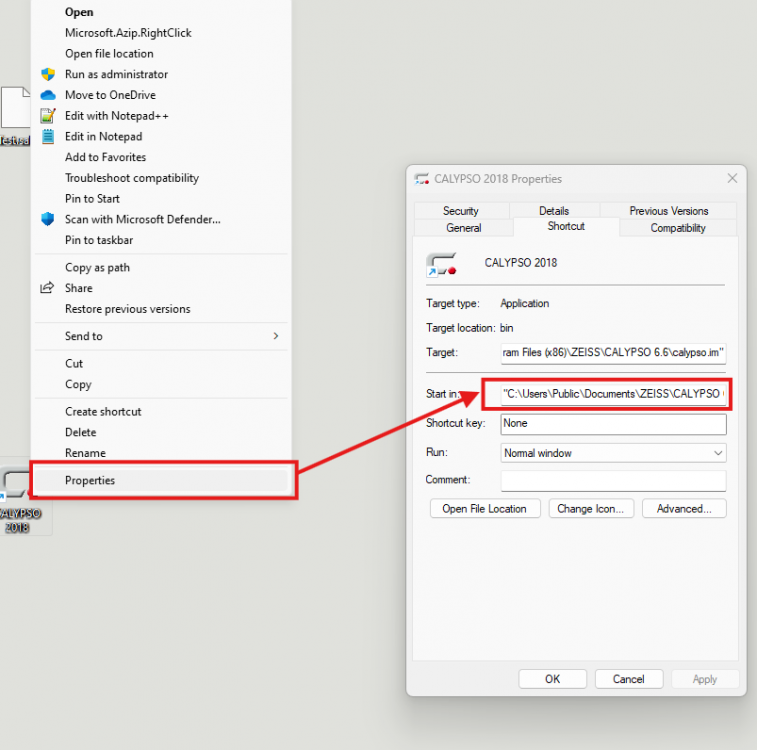This screenshot has height=750, width=757.
Task: Click the Open File Location button
Action: (485, 509)
